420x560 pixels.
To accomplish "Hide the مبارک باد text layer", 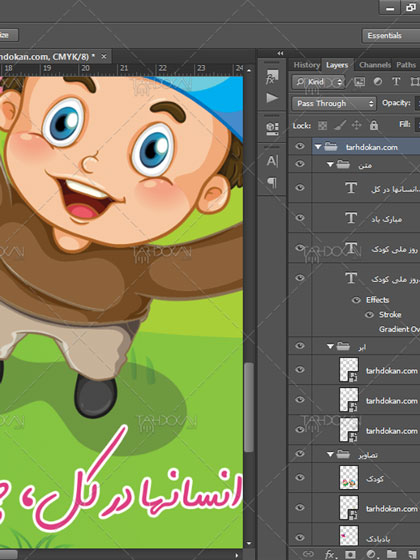I will pos(300,218).
